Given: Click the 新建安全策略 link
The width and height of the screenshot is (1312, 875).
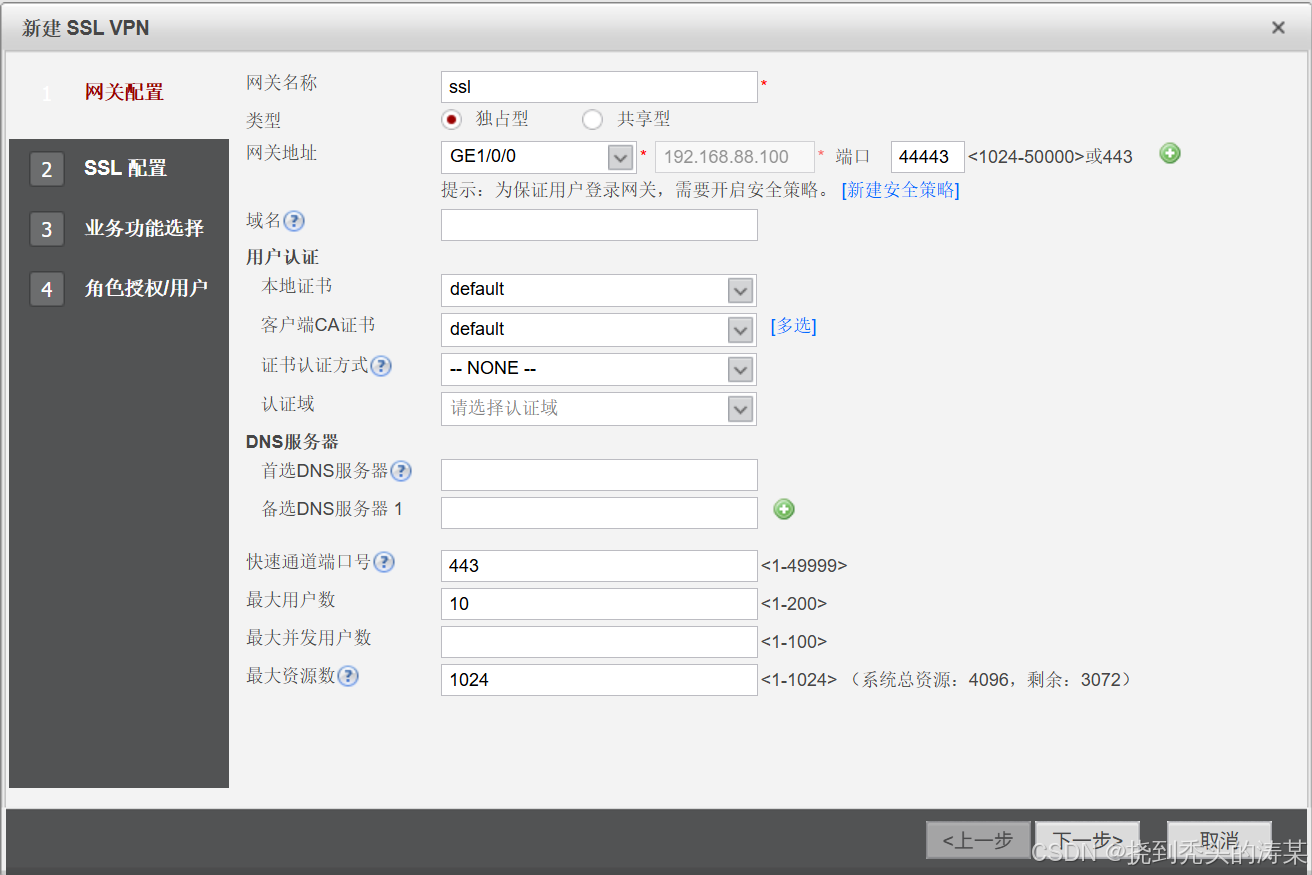Looking at the screenshot, I should (x=901, y=190).
